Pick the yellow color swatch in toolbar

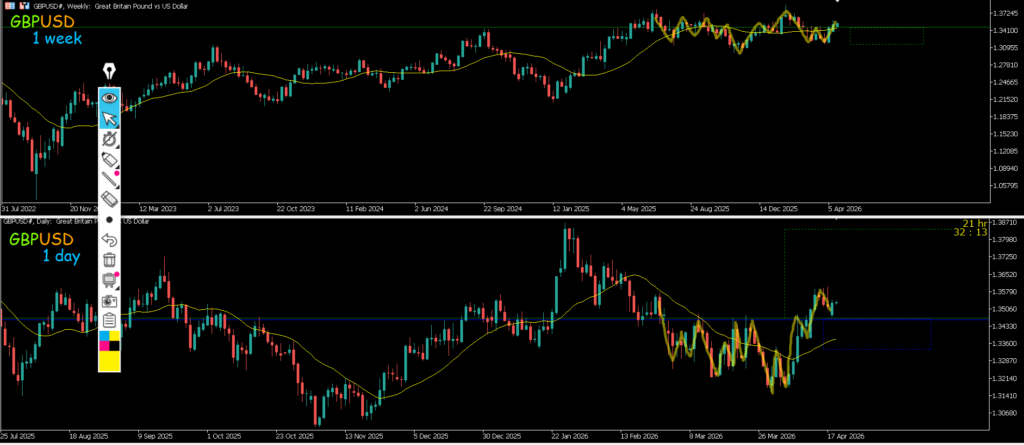coord(110,361)
